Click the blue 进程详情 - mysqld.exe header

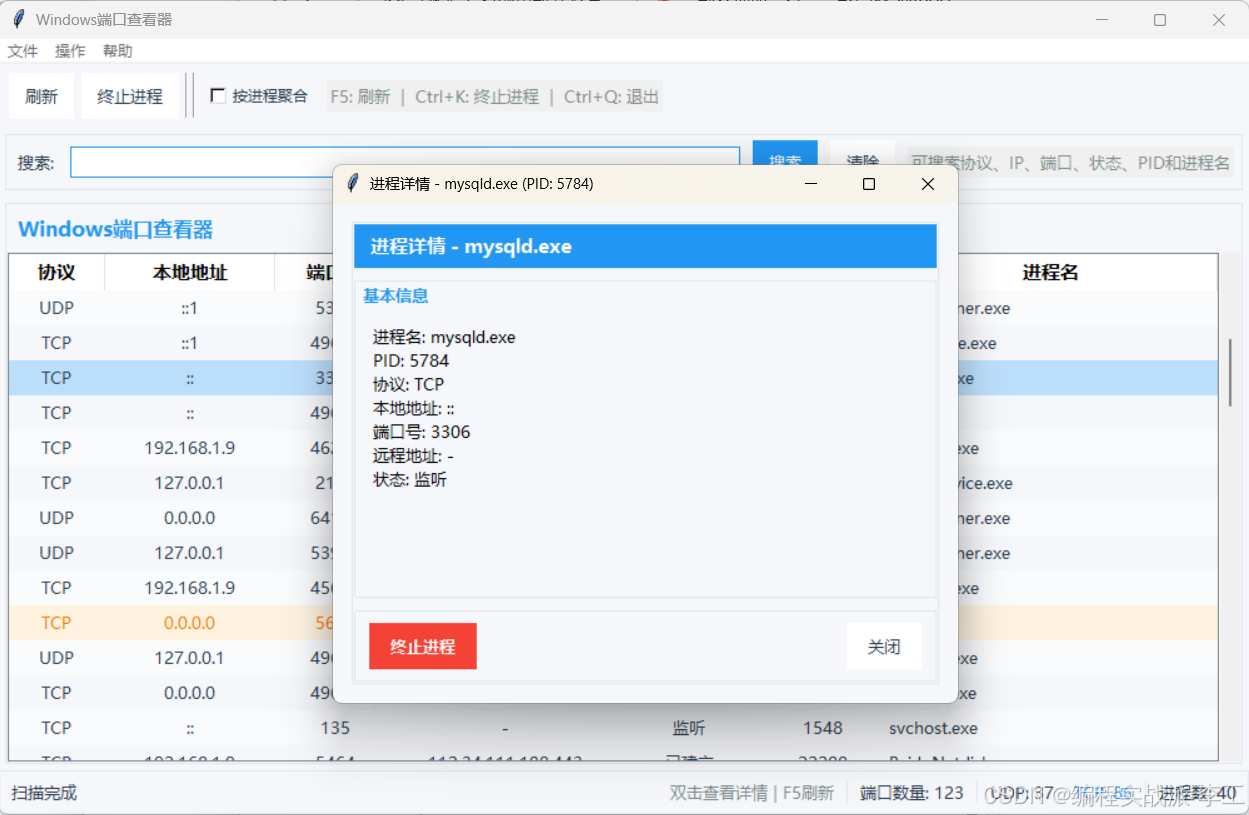[645, 246]
